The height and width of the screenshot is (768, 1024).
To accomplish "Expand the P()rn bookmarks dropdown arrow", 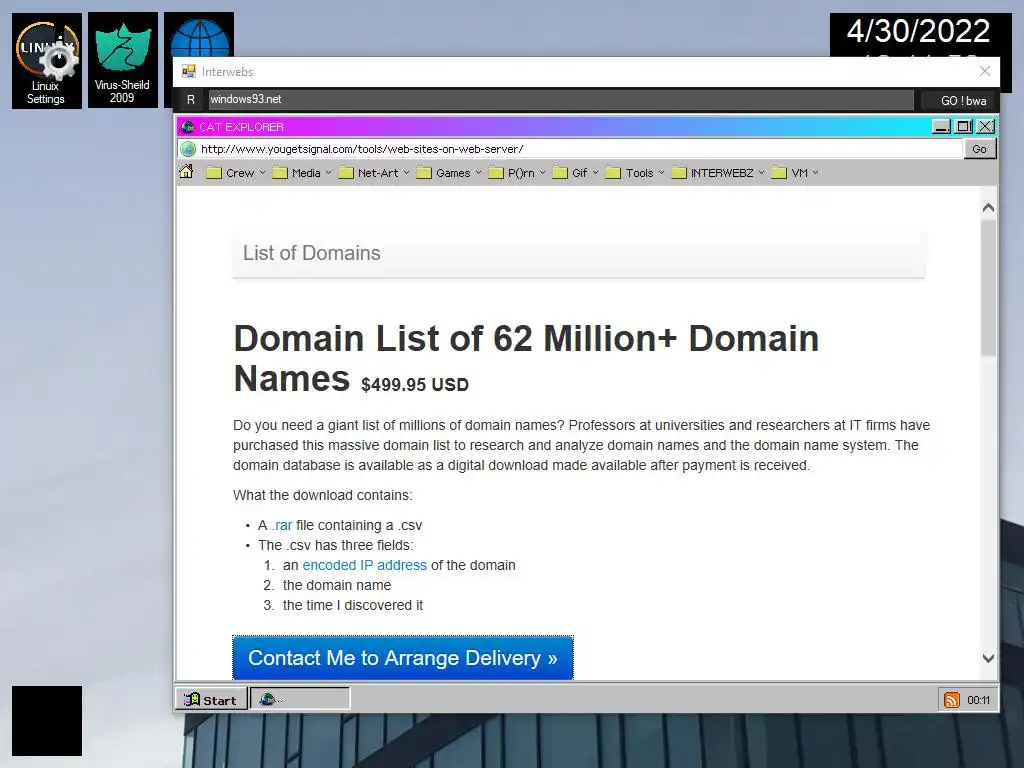I will point(542,173).
